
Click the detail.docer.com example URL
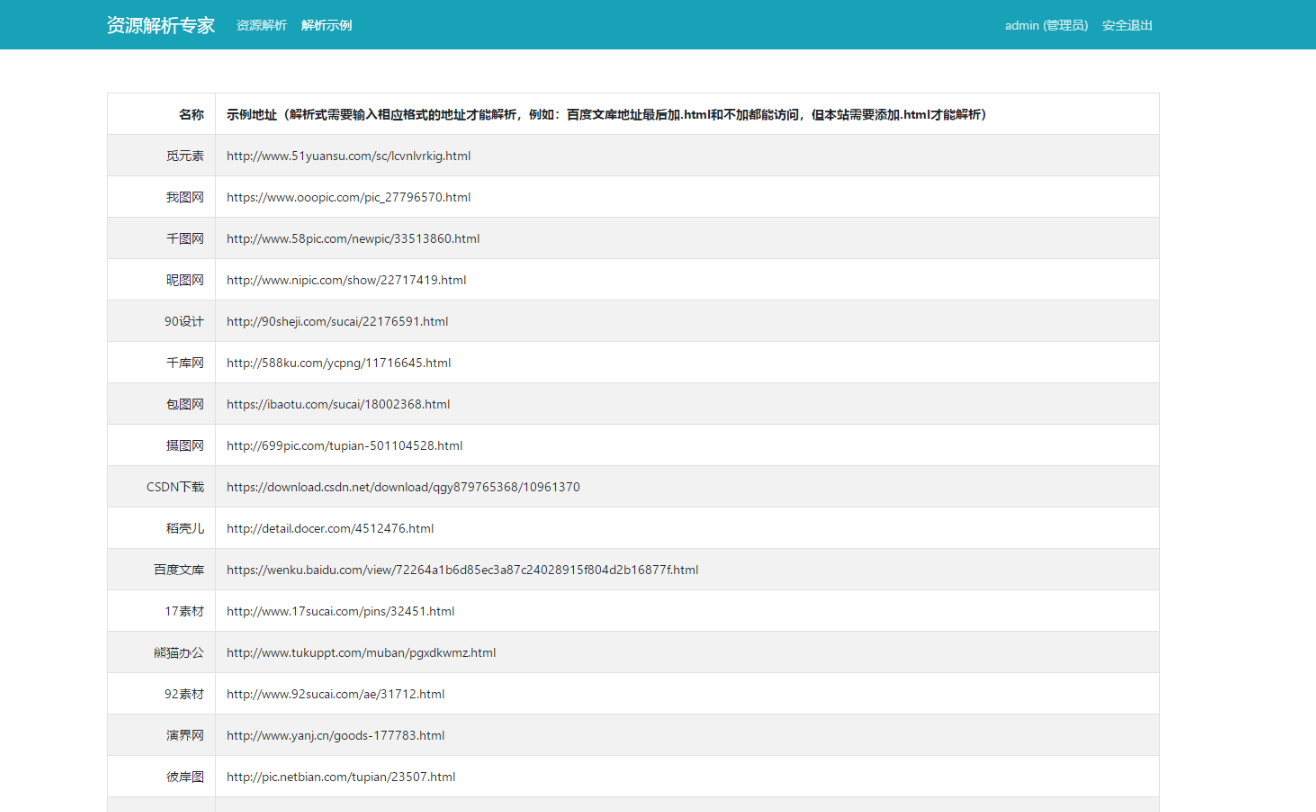[330, 529]
